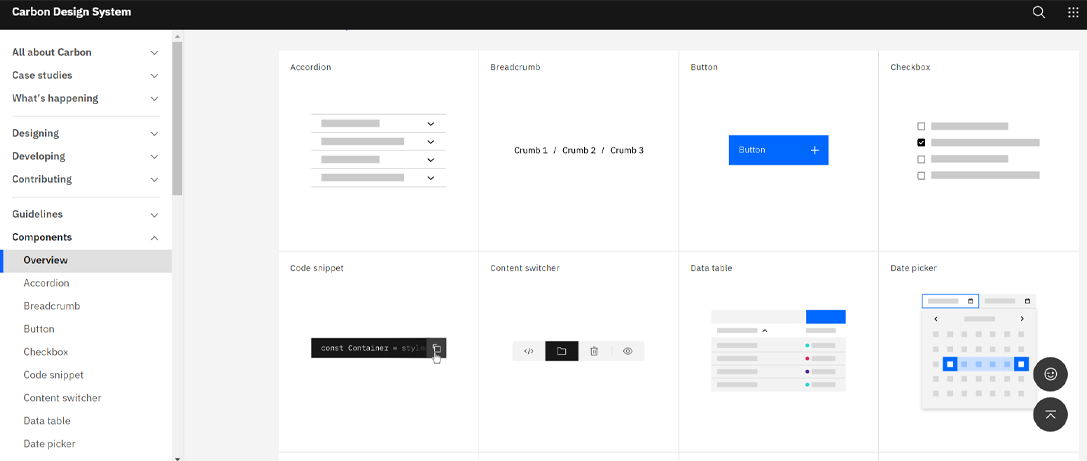
Task: Click the range start date in calendar
Action: (x=950, y=364)
